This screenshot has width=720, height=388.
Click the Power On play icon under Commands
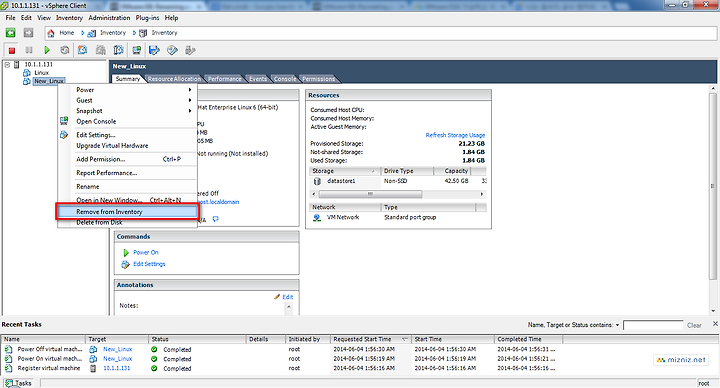point(126,253)
